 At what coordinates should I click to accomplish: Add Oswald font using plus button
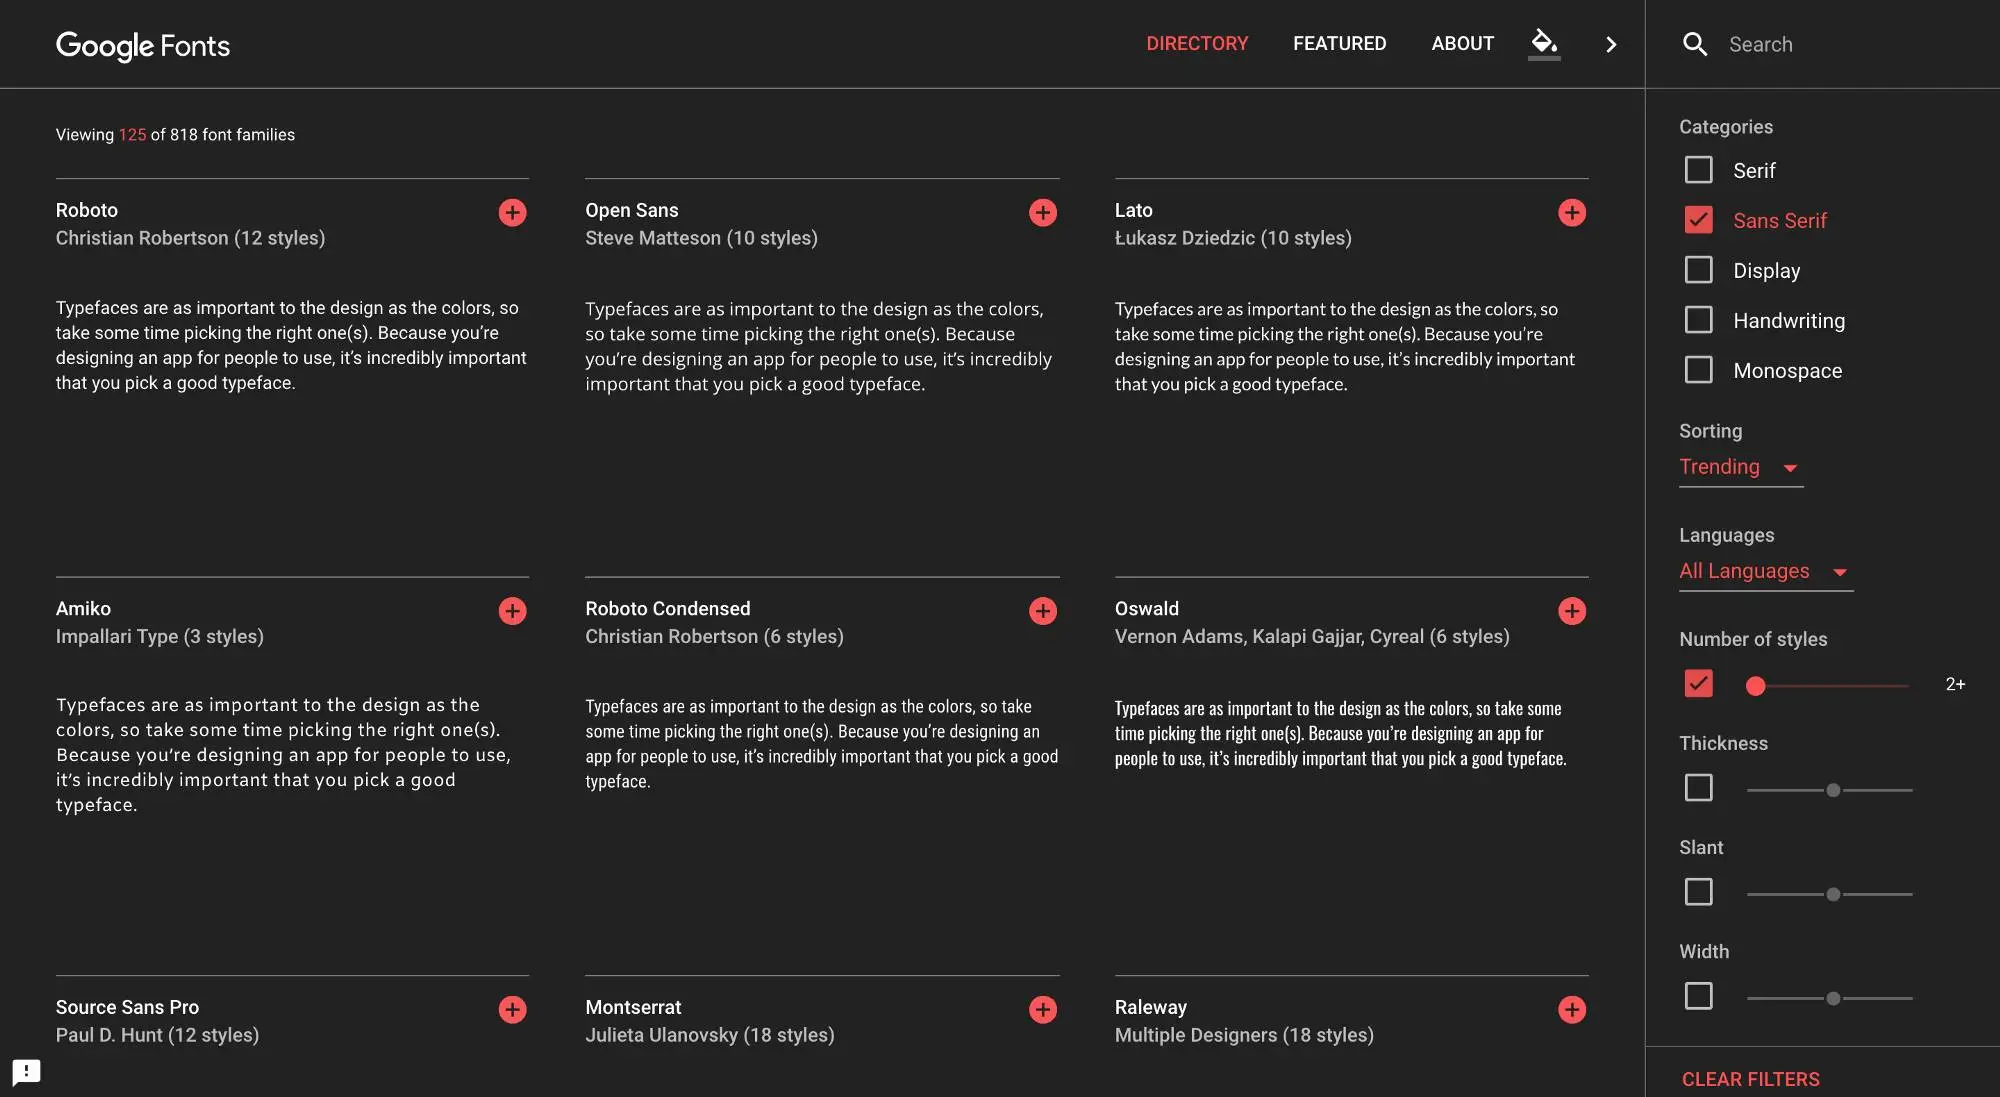click(x=1571, y=611)
